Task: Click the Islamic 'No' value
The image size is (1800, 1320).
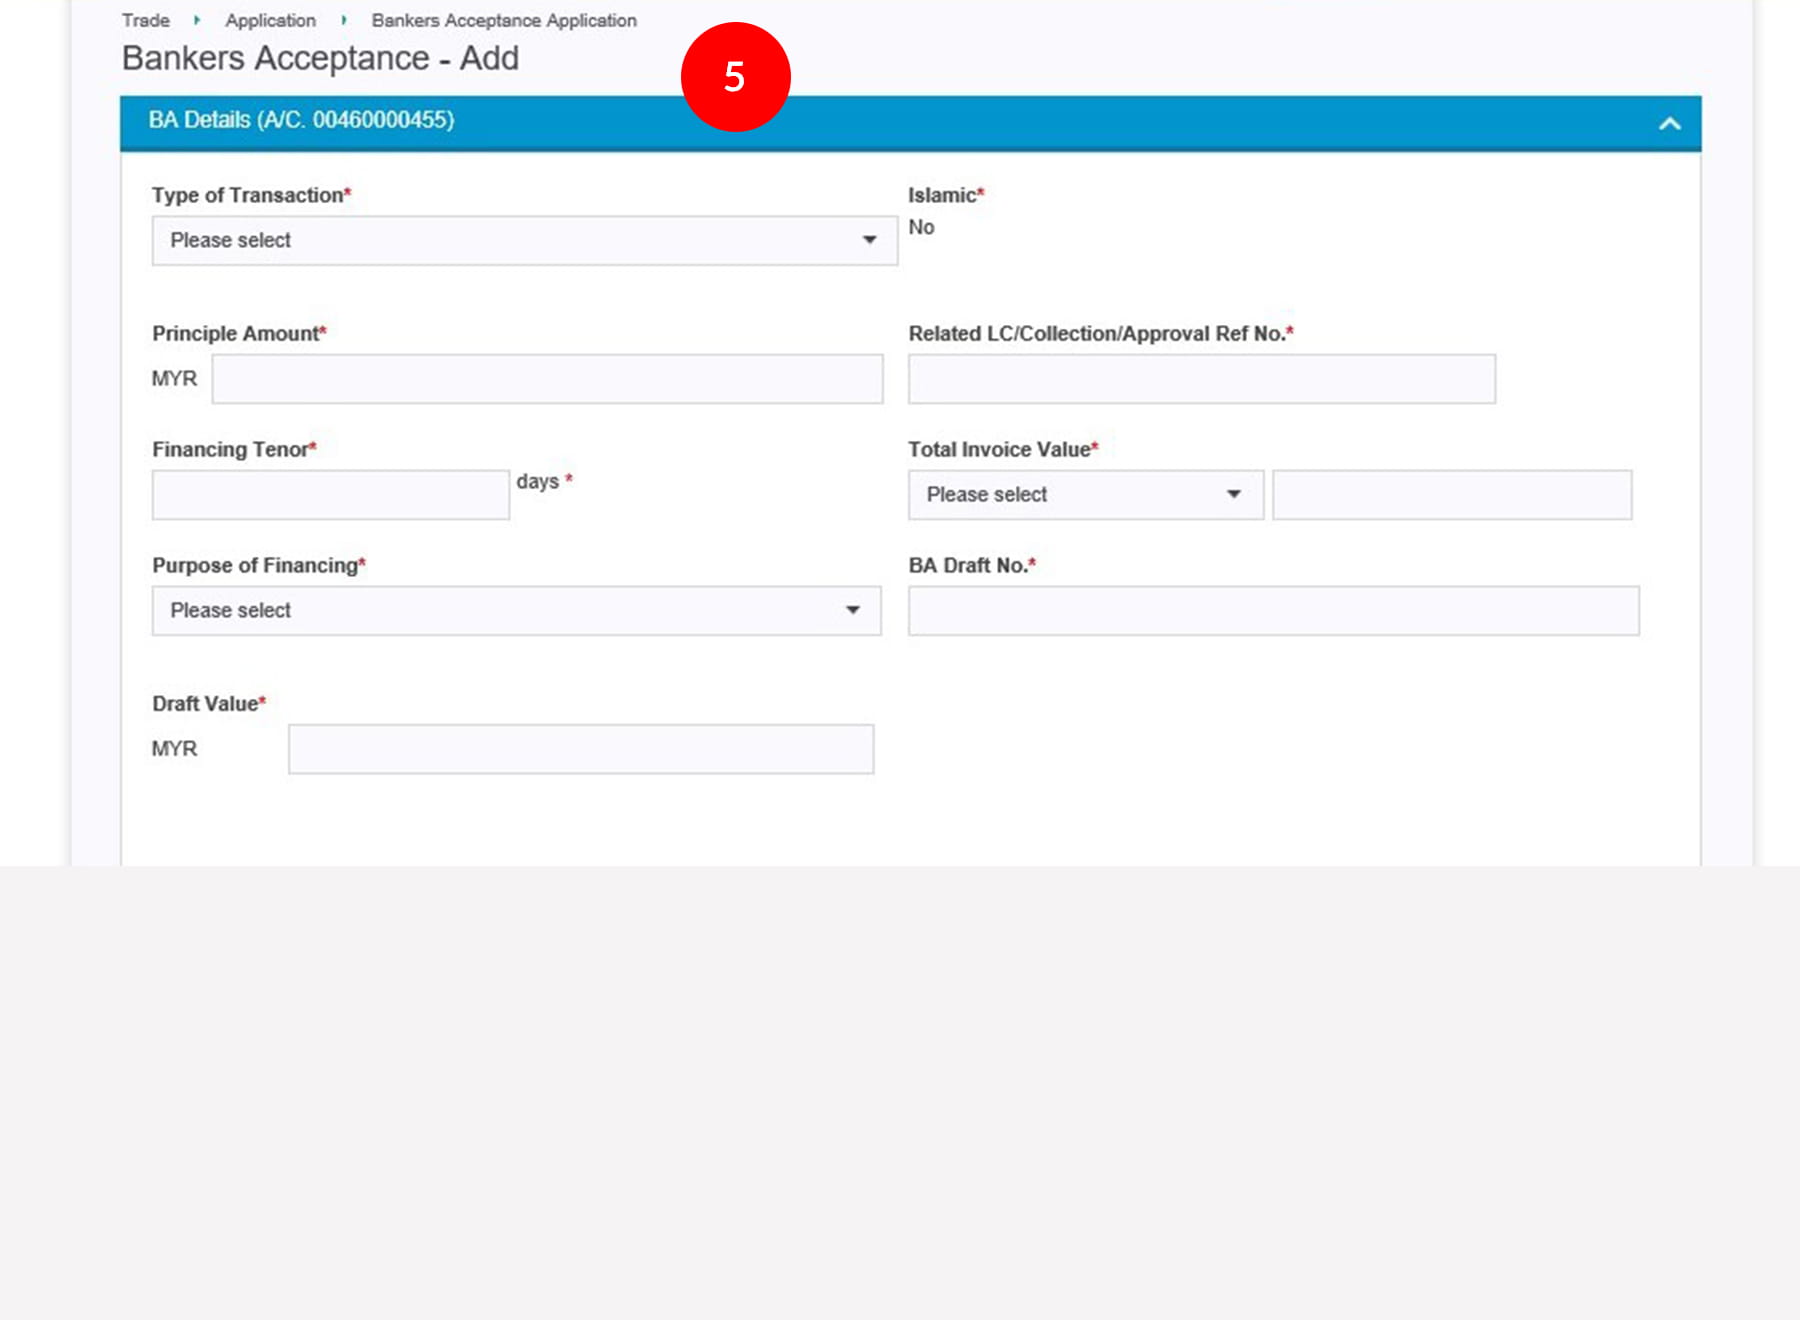Action: click(921, 227)
